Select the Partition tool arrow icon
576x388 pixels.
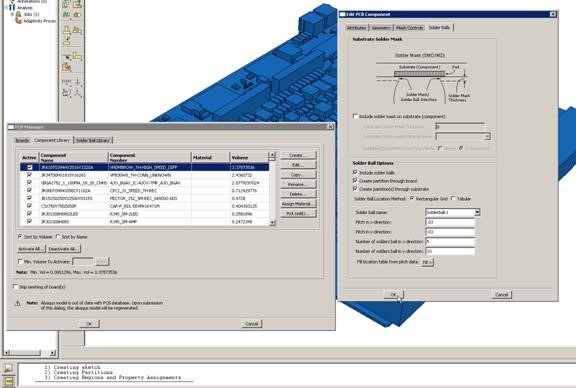(x=67, y=57)
